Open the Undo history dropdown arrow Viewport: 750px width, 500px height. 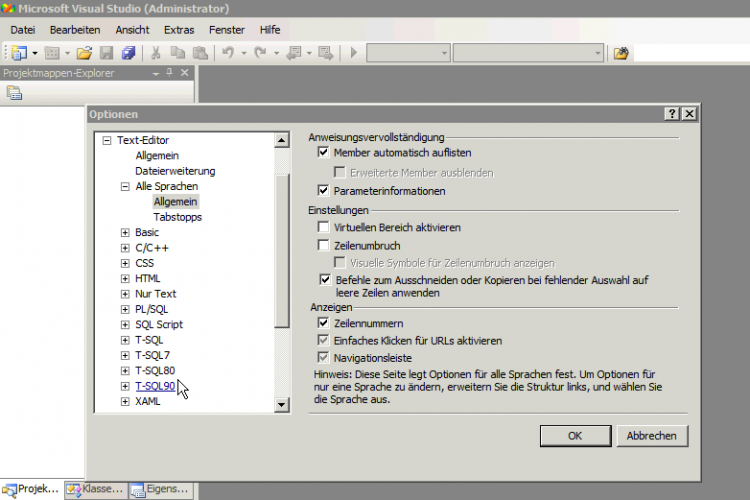pyautogui.click(x=244, y=53)
